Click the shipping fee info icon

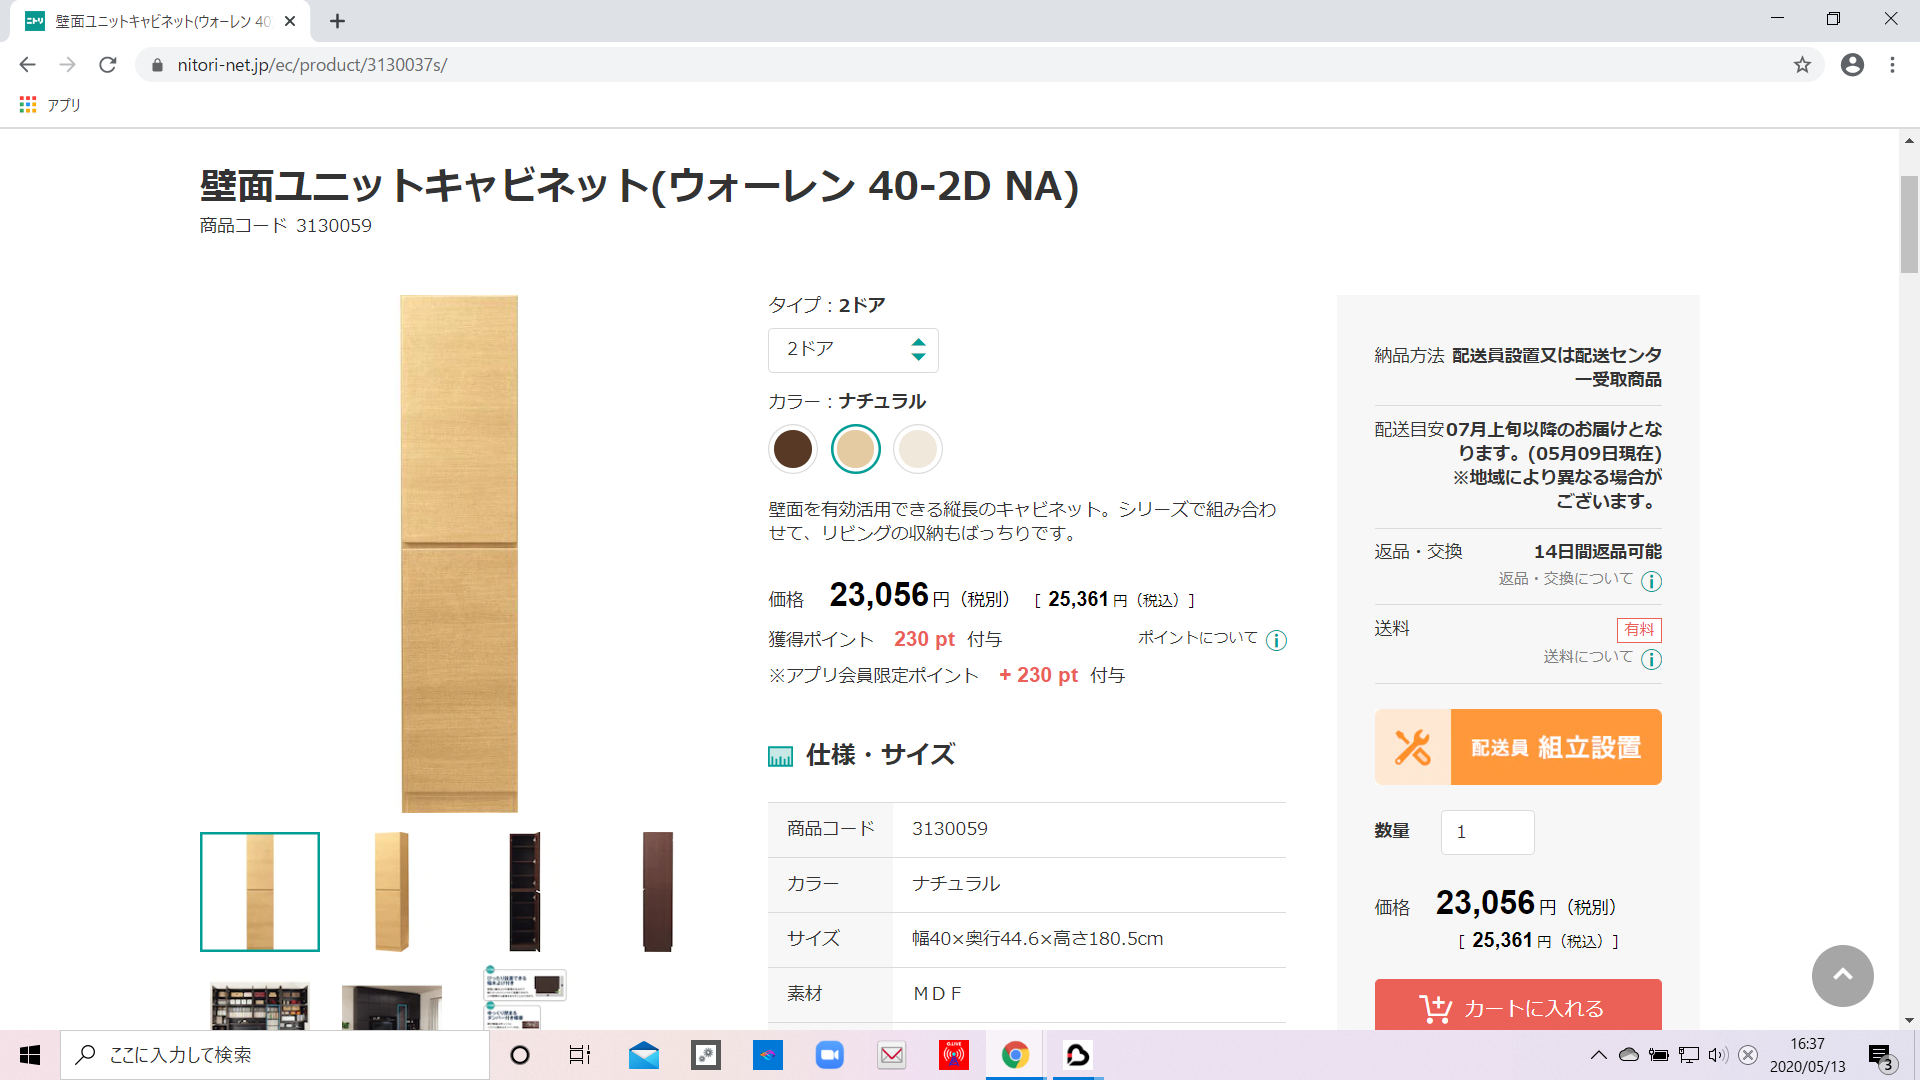[1651, 659]
